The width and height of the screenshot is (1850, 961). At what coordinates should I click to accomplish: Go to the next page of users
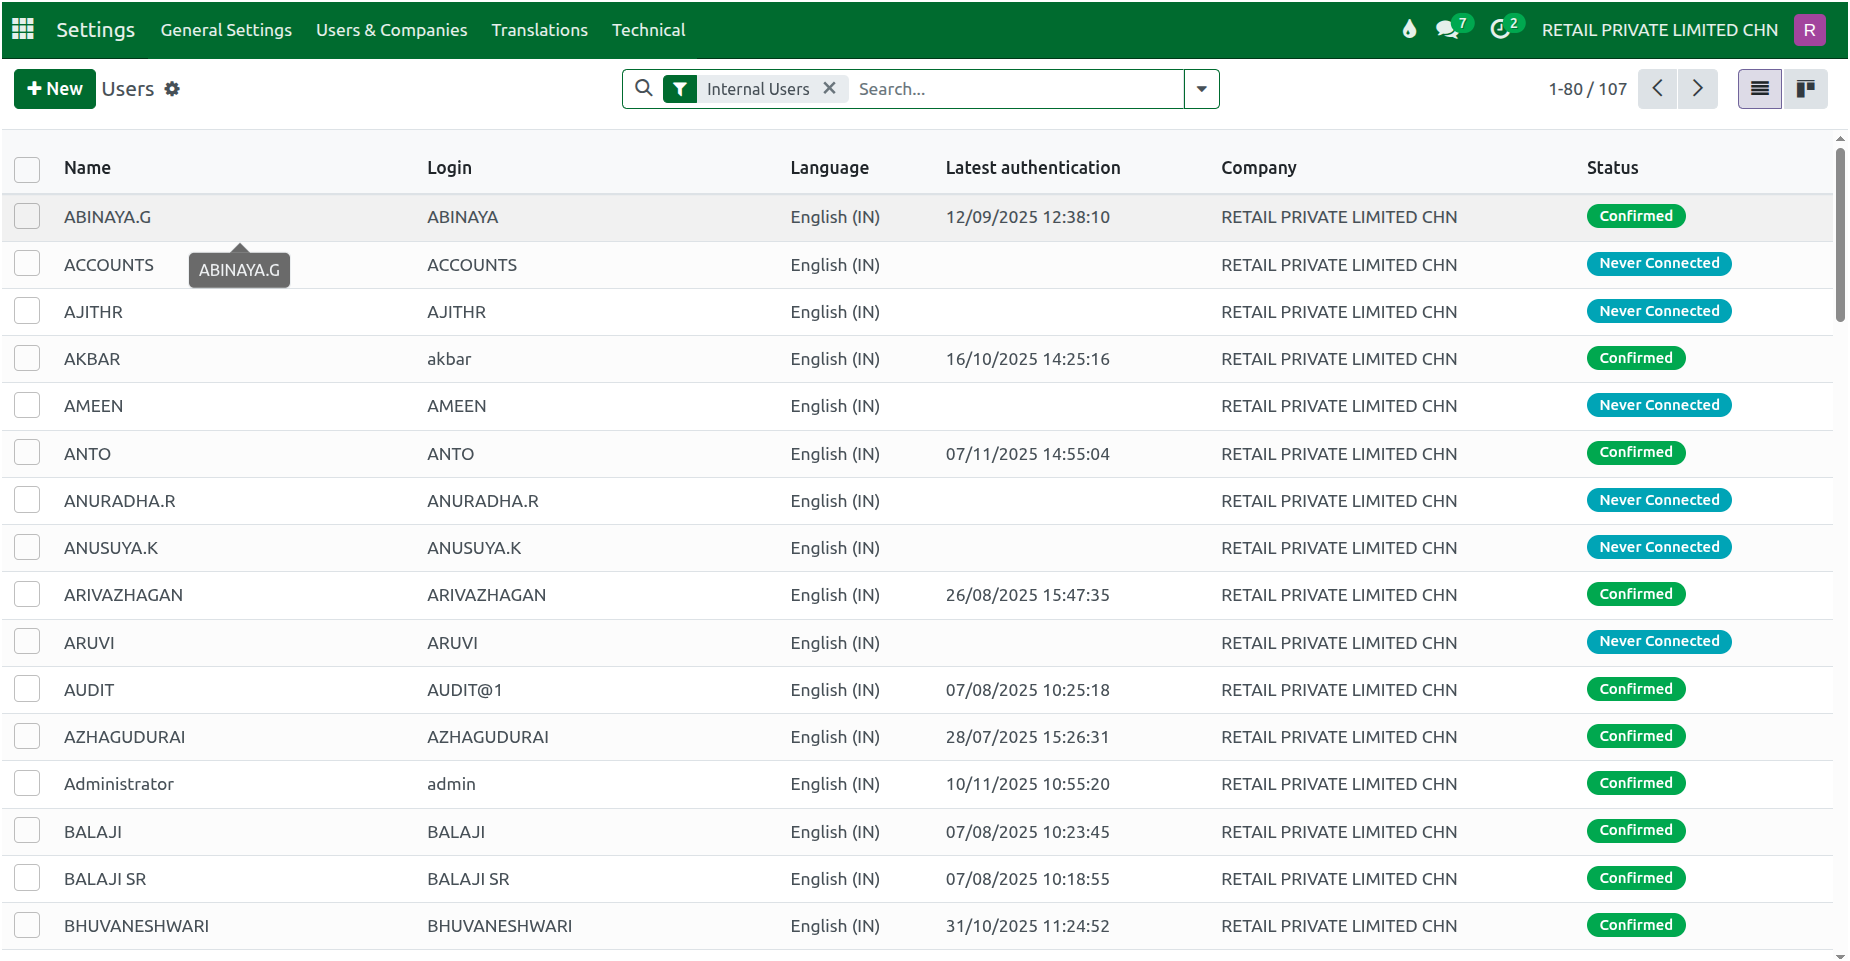(x=1697, y=89)
